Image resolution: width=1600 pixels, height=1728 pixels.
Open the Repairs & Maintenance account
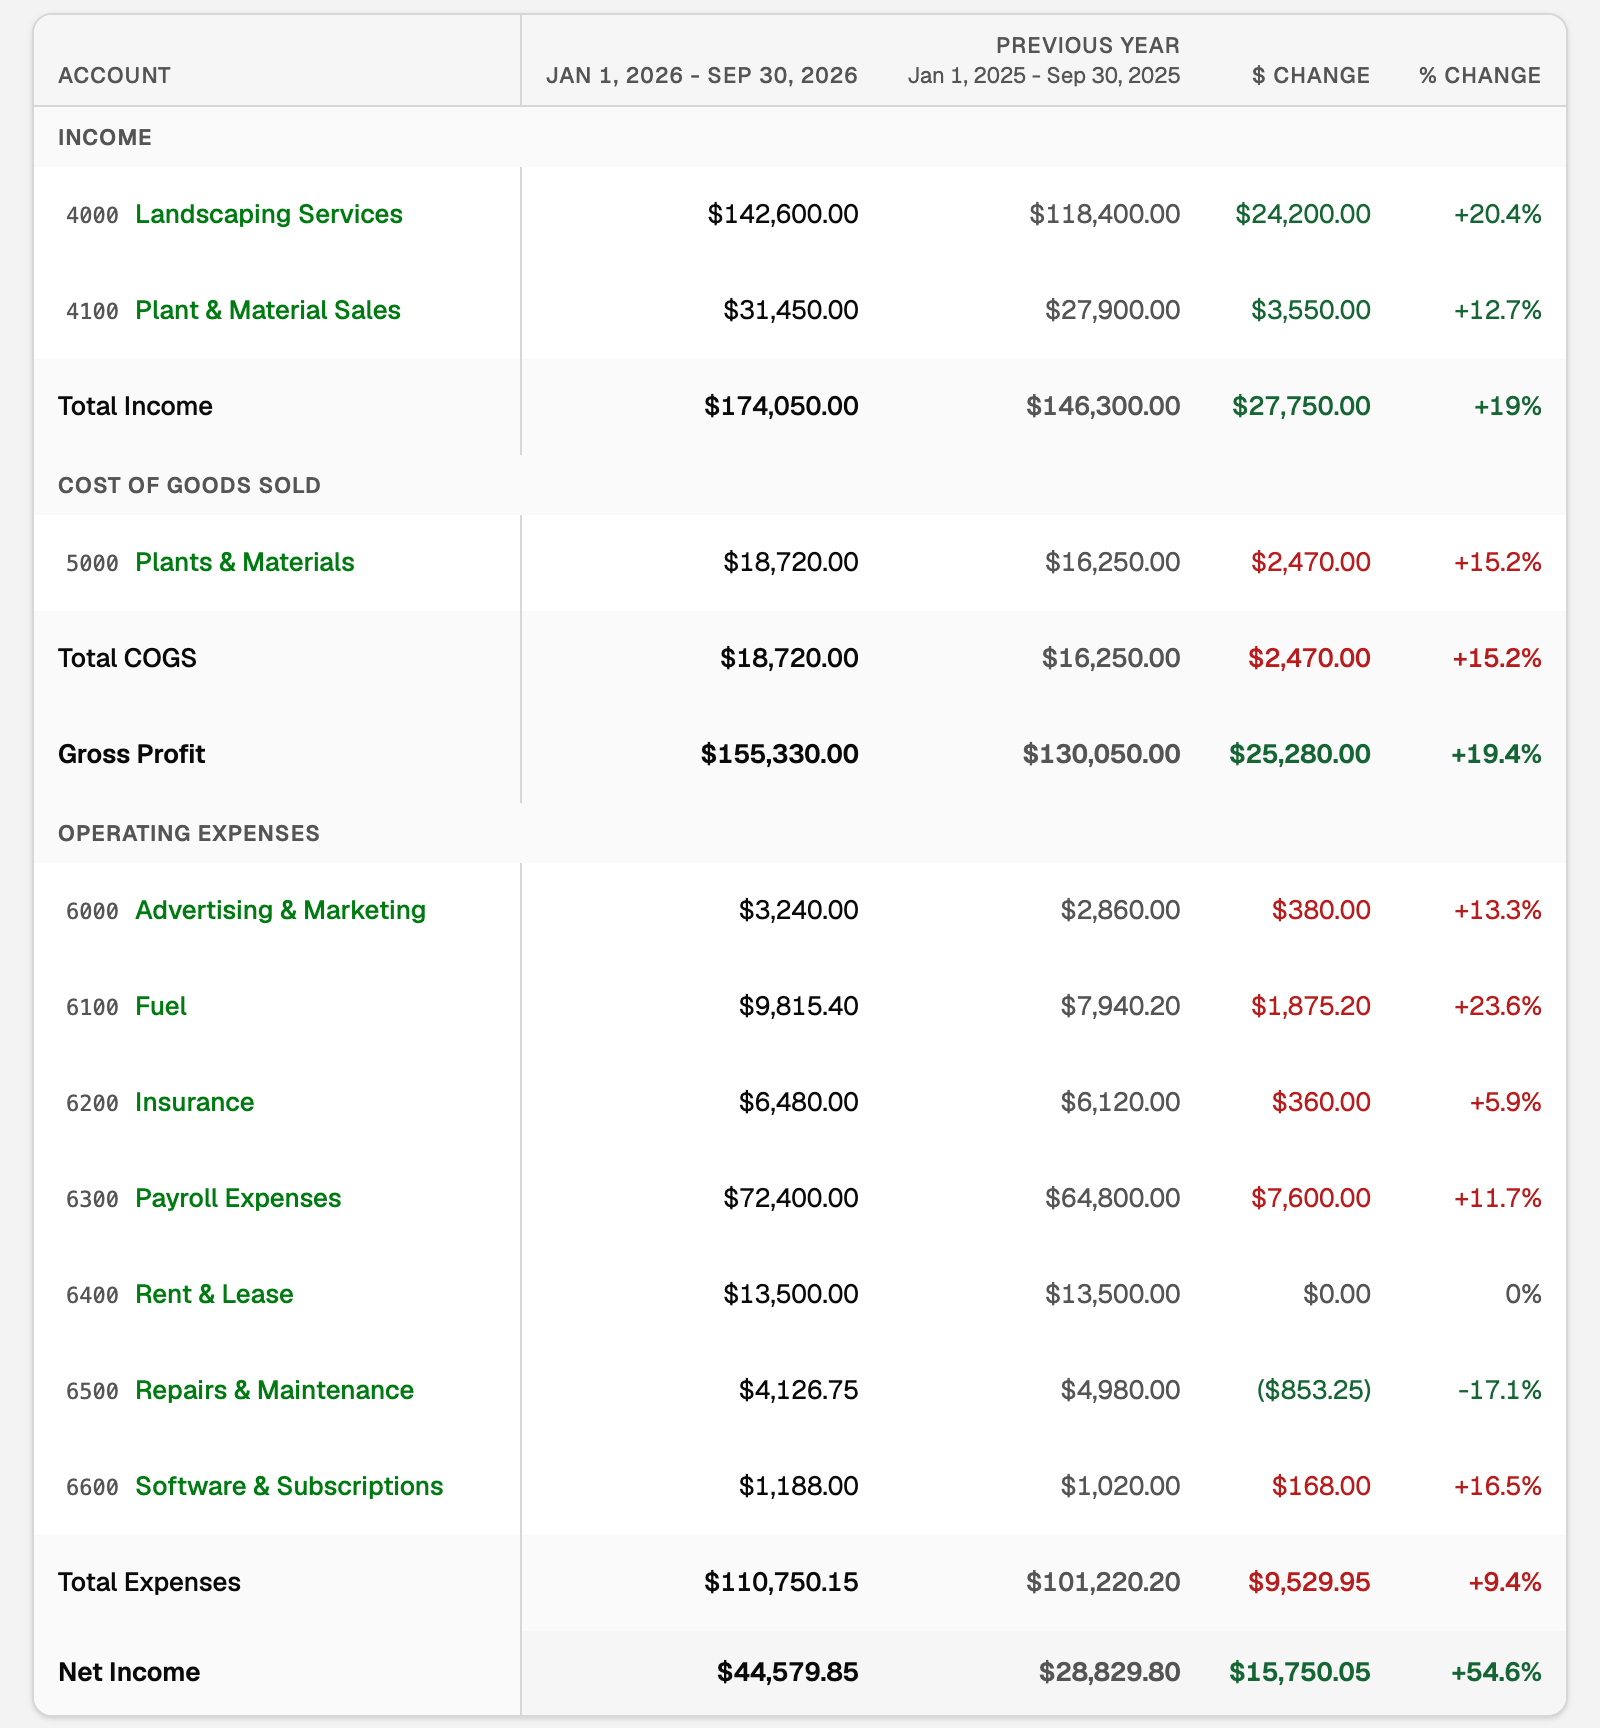[x=275, y=1390]
